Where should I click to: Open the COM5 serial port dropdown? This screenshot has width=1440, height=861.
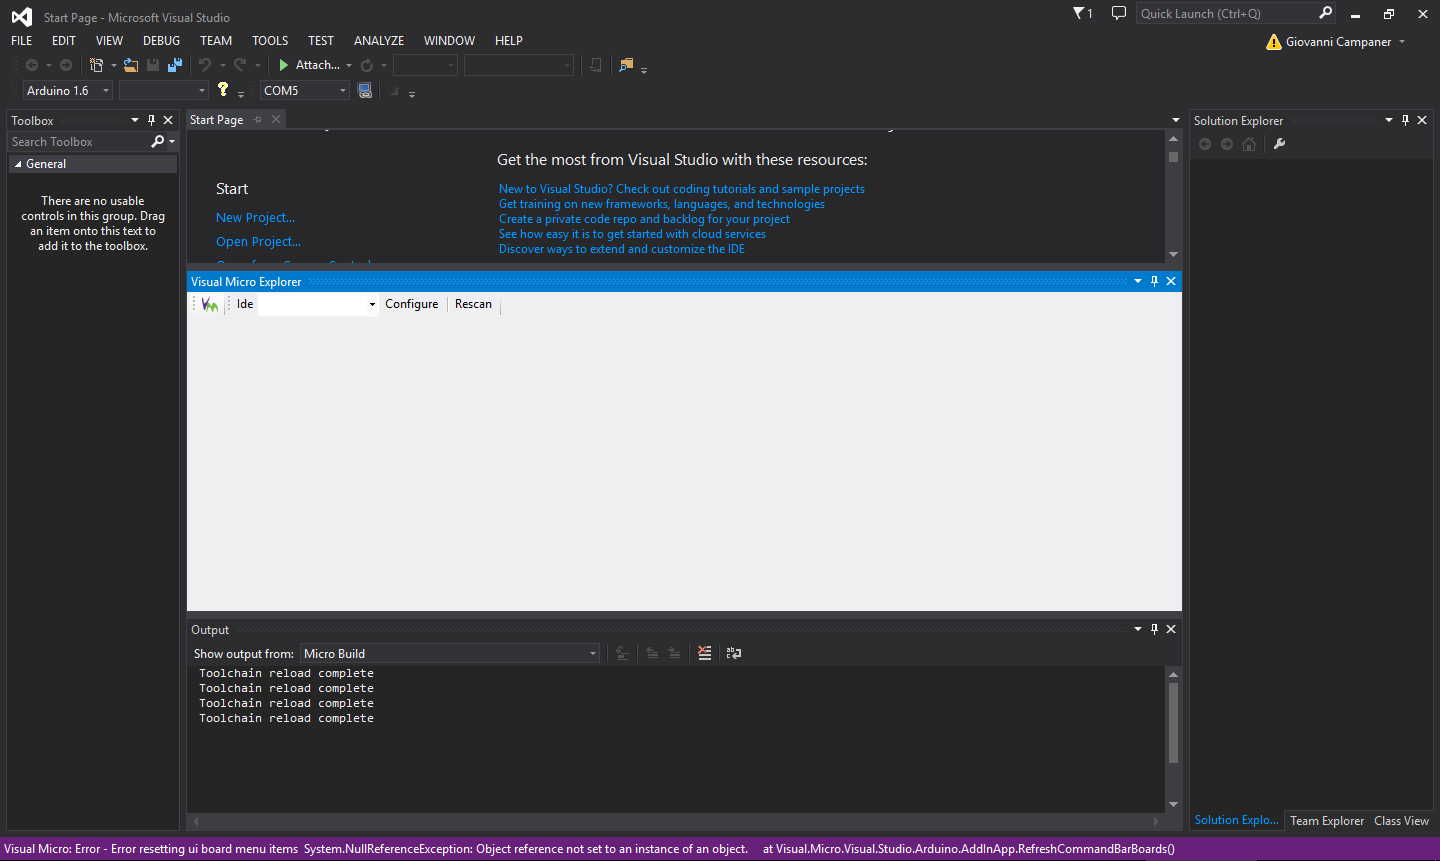tap(343, 91)
